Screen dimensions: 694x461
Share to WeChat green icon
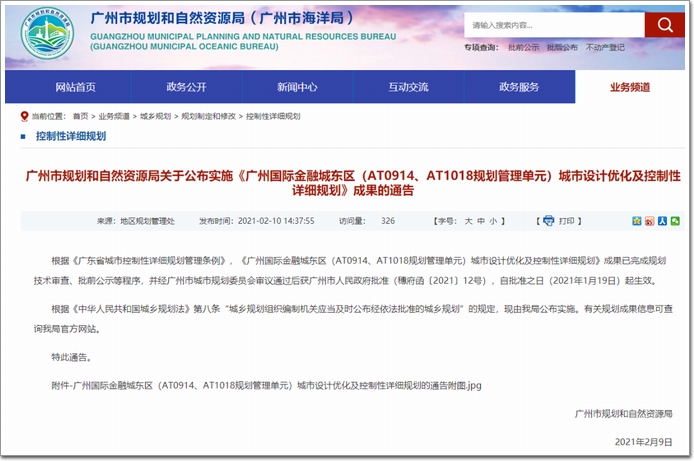tap(675, 221)
